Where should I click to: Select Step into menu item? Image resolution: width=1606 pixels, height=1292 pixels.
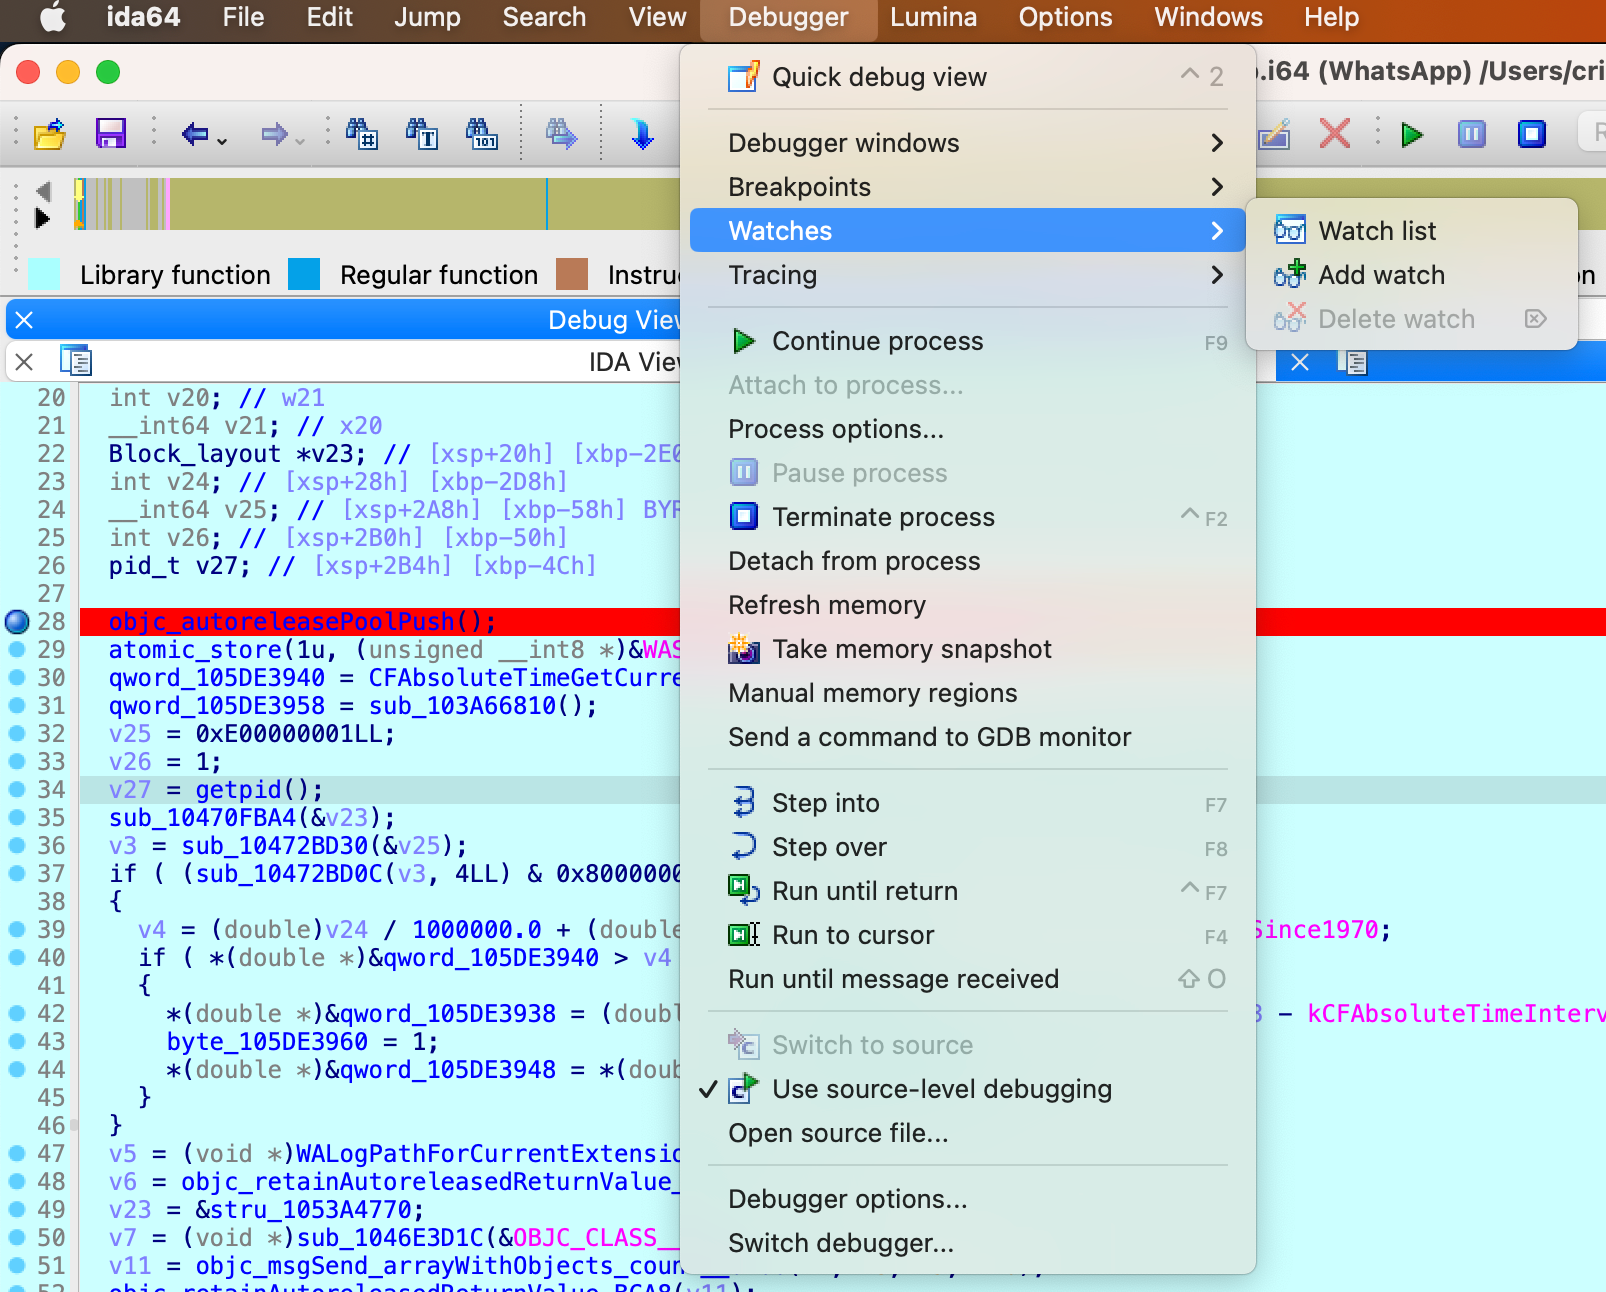pos(968,803)
